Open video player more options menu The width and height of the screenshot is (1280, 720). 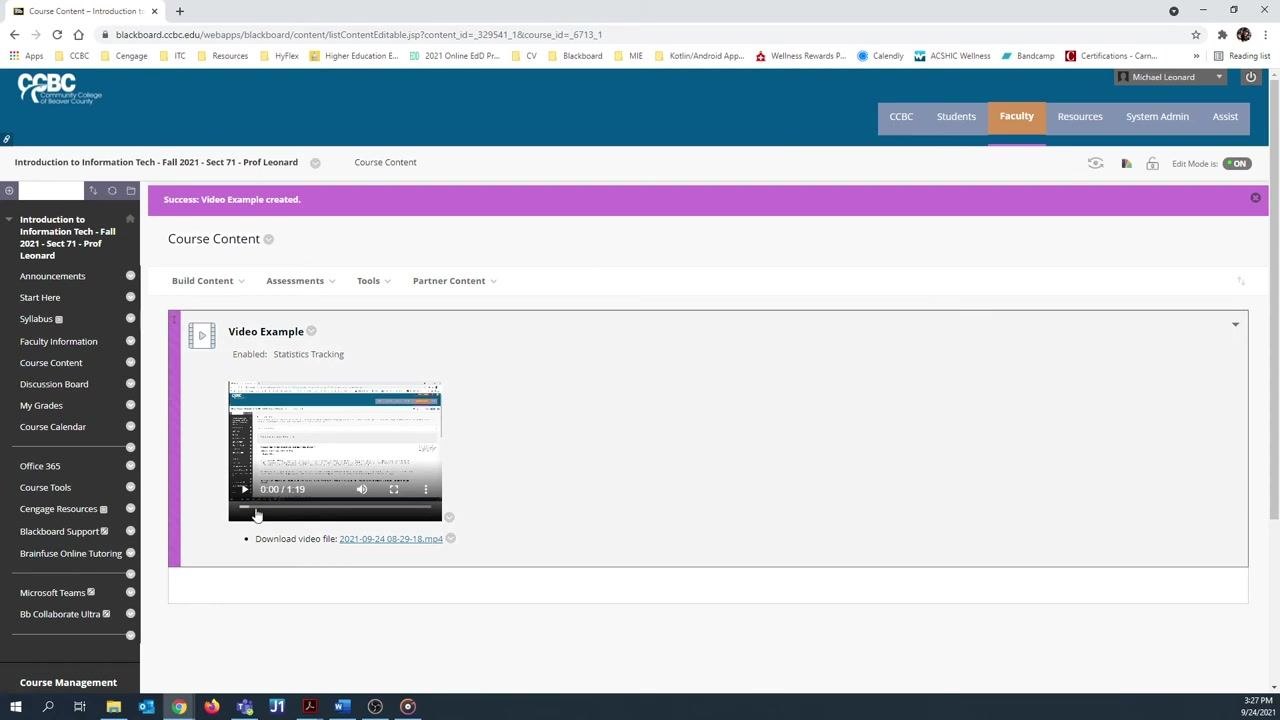tap(426, 489)
